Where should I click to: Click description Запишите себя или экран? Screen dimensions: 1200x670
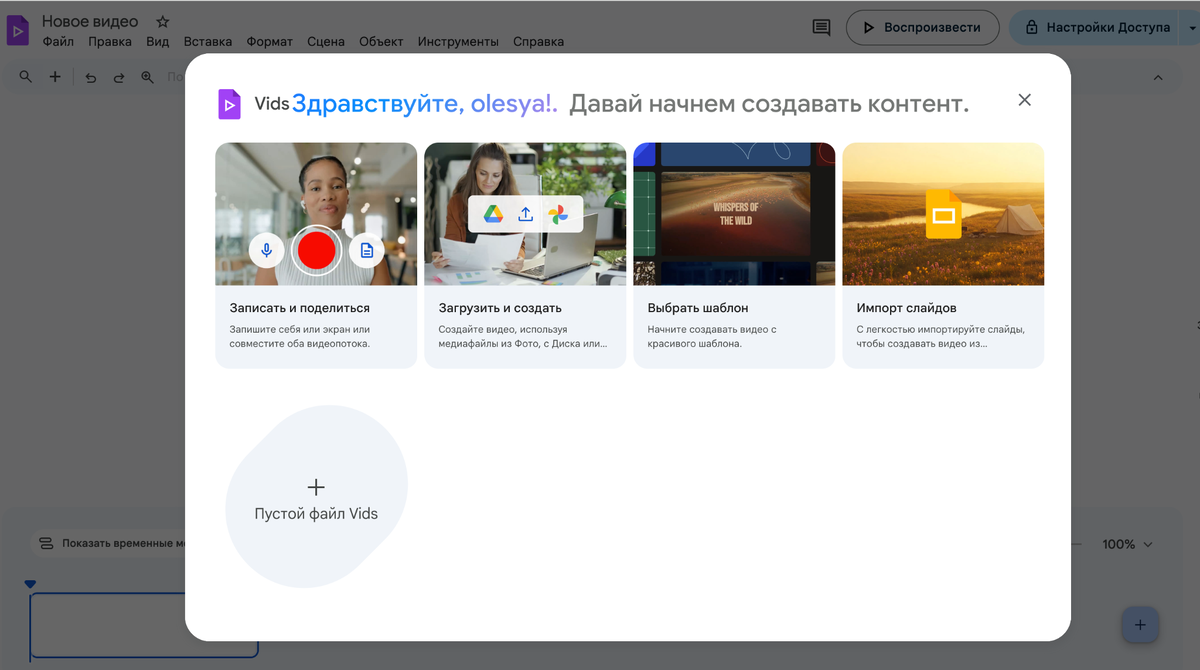299,336
